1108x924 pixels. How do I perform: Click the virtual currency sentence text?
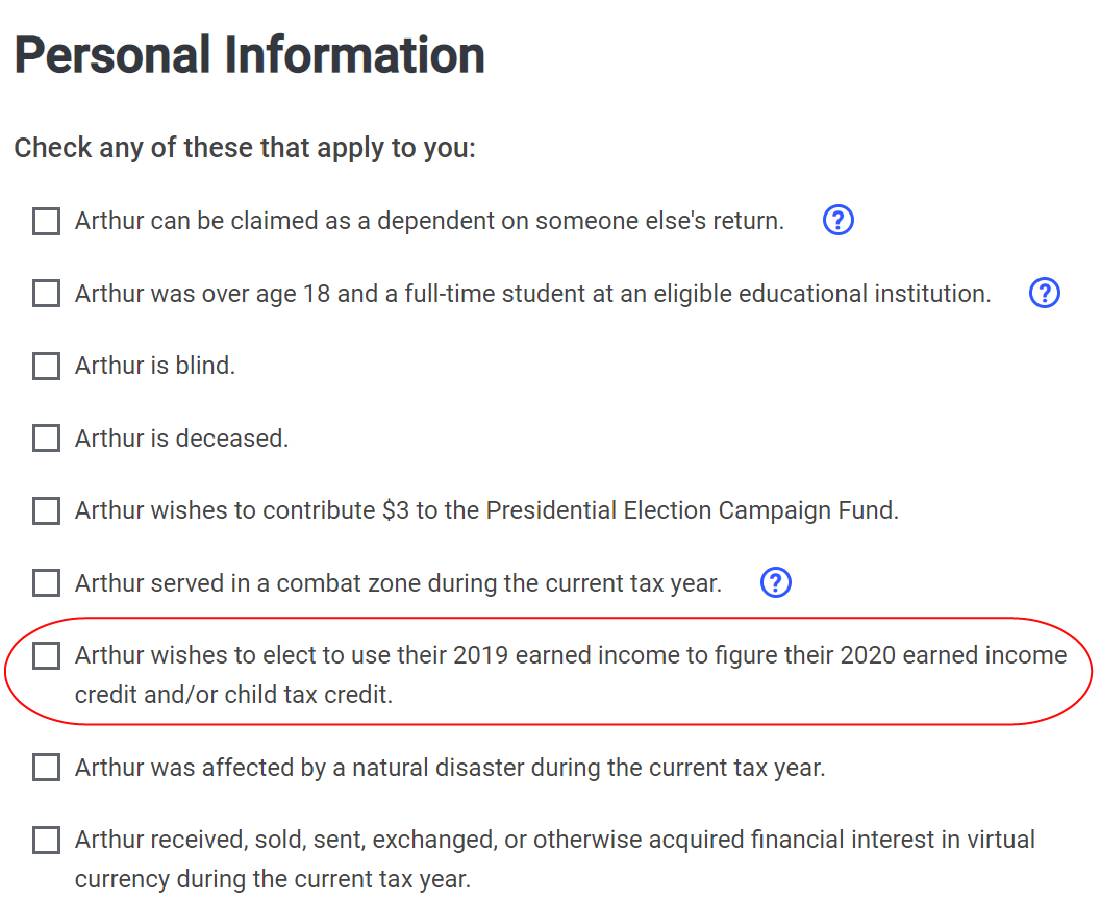554,840
